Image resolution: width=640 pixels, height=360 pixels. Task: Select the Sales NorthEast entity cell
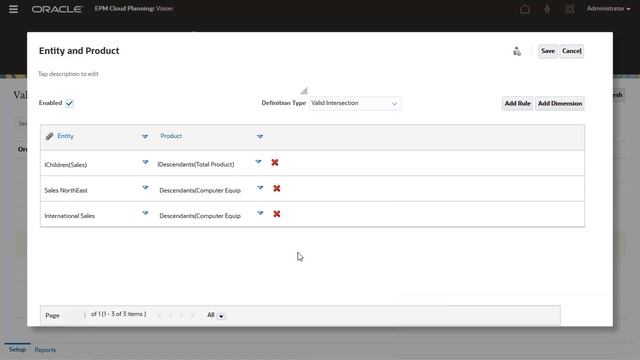click(x=66, y=190)
